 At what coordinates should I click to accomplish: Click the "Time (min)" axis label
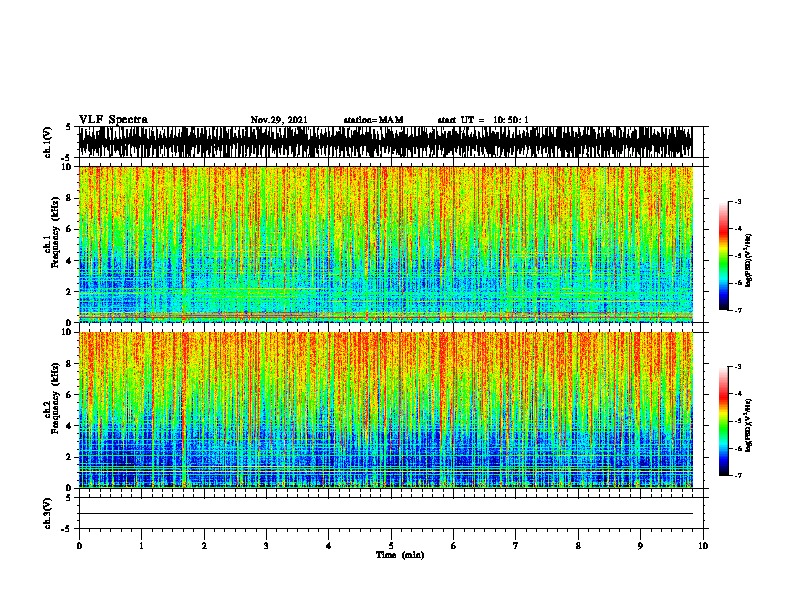[x=400, y=555]
